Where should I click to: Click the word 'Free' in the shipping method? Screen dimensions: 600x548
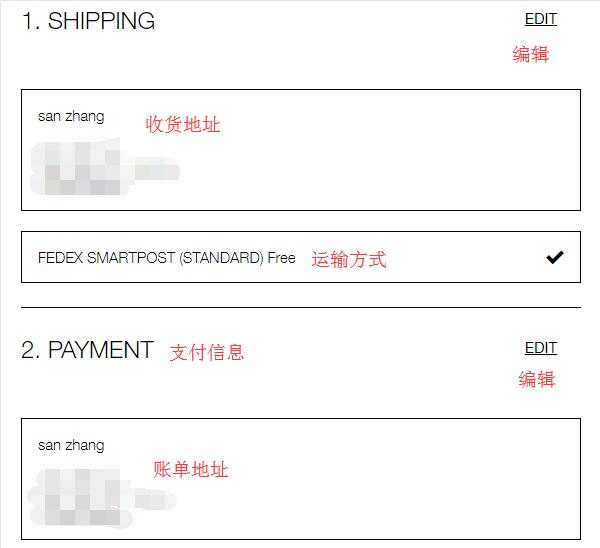(282, 258)
